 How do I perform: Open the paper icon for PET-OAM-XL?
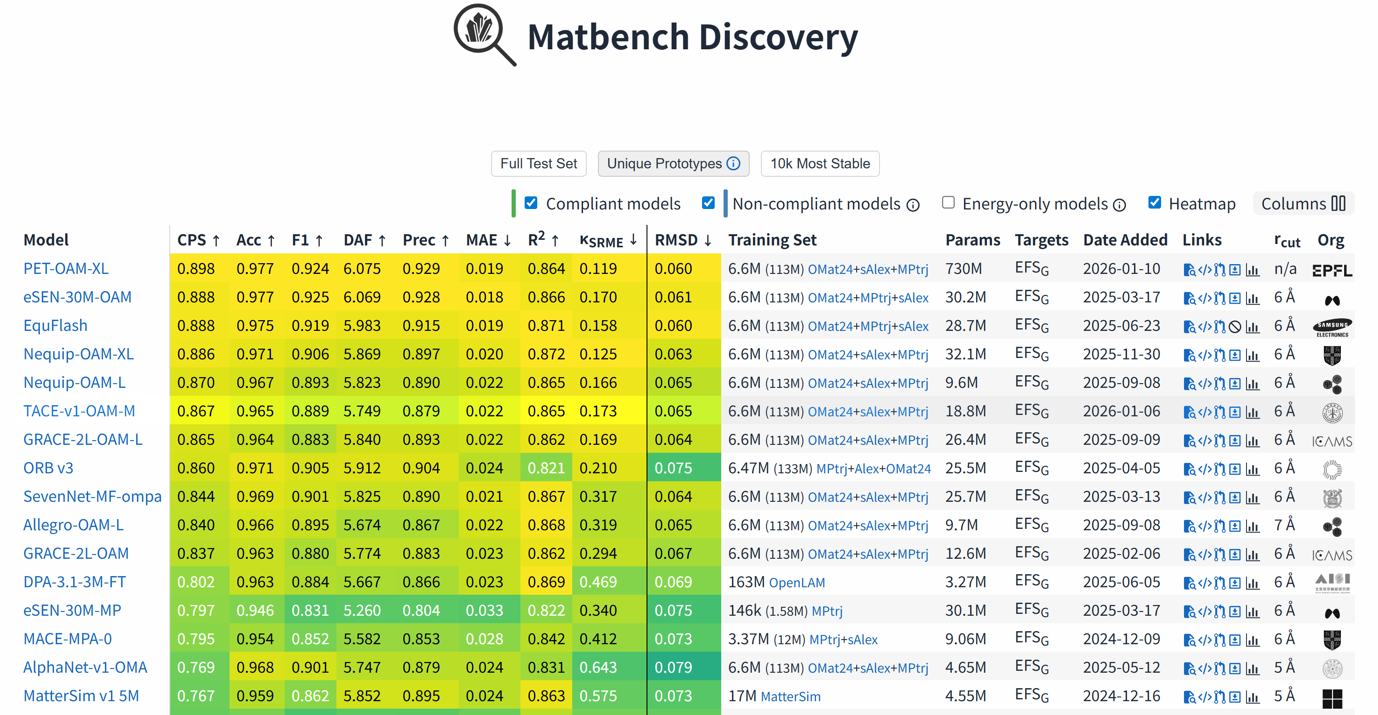pyautogui.click(x=1189, y=270)
